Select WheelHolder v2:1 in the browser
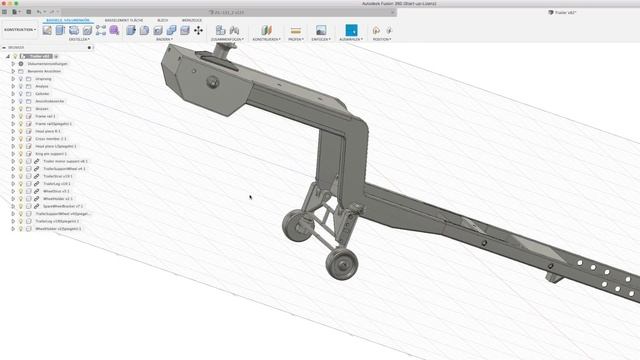640x360 pixels. [58, 199]
